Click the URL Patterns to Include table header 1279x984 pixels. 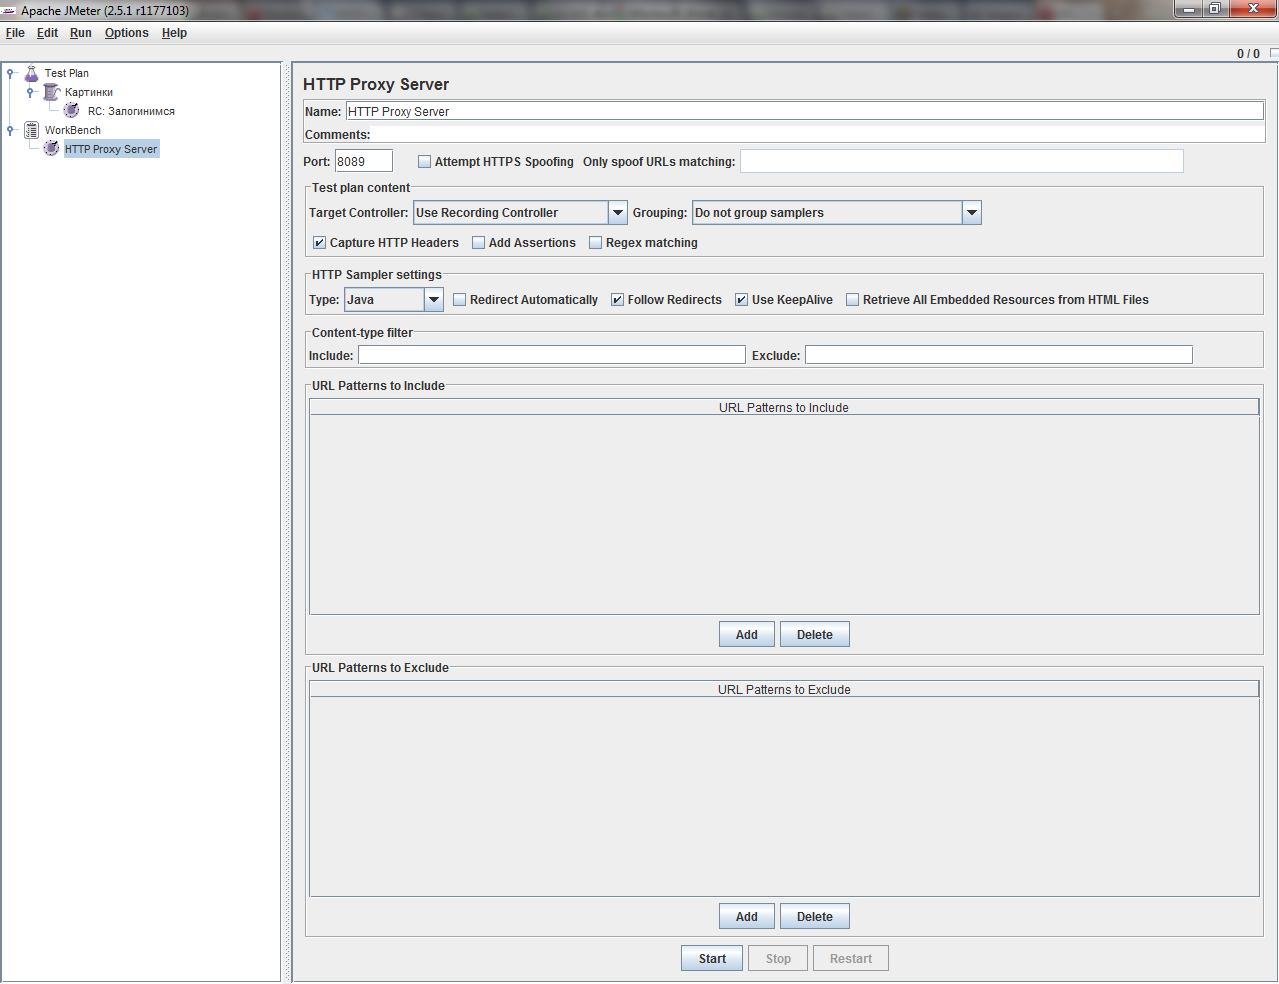point(784,408)
